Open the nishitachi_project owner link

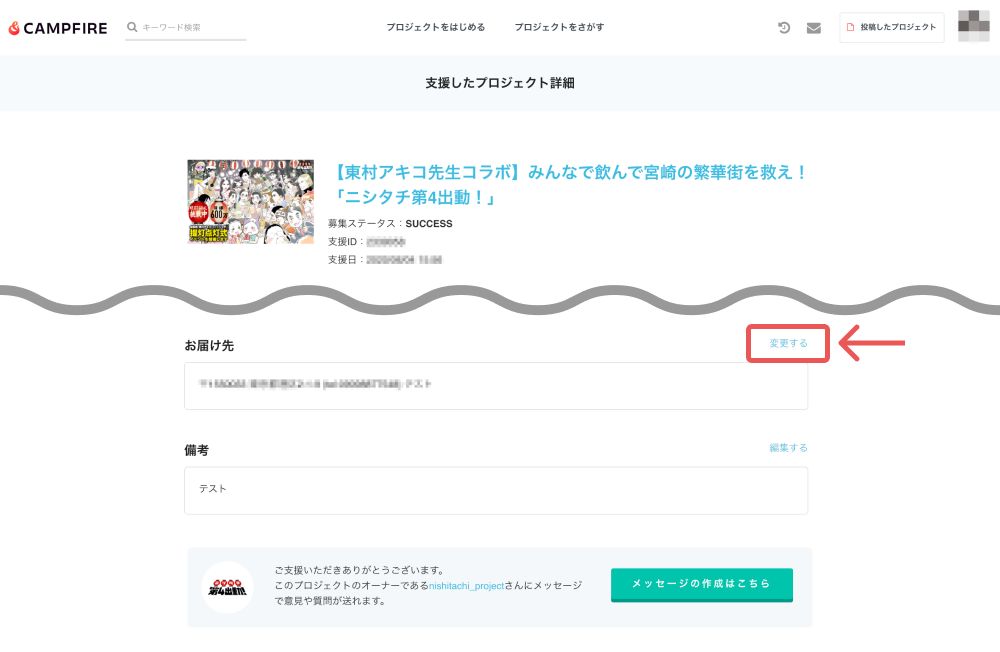[466, 586]
